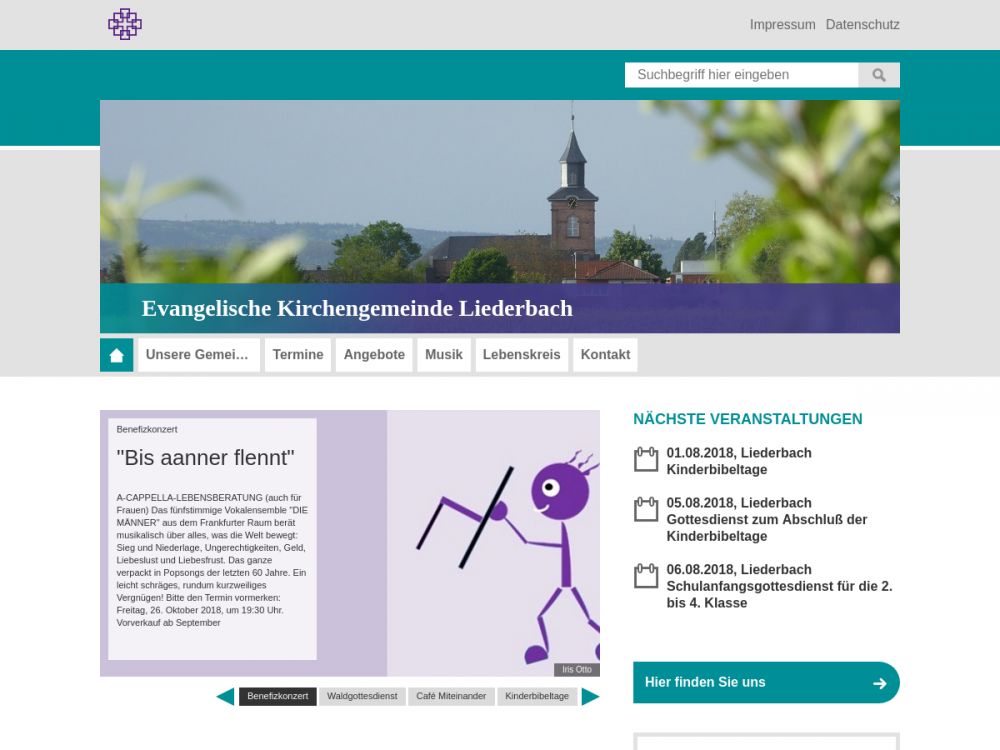
Task: Click calendar icon for 05.08.2018 event
Action: 646,510
